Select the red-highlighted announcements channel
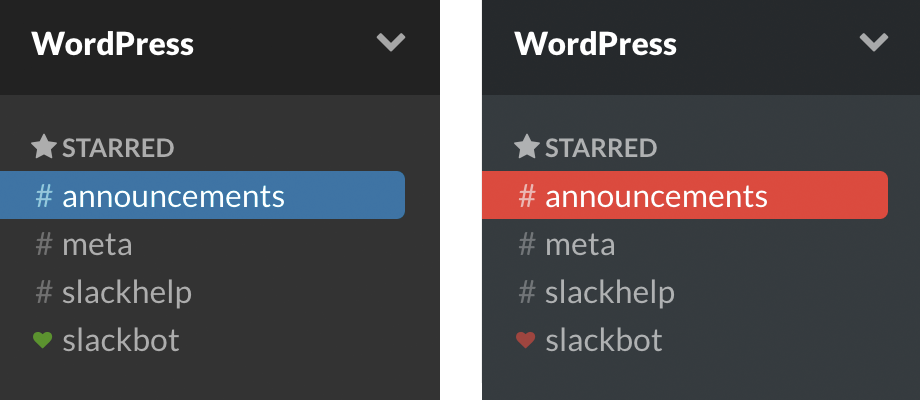 coord(656,196)
